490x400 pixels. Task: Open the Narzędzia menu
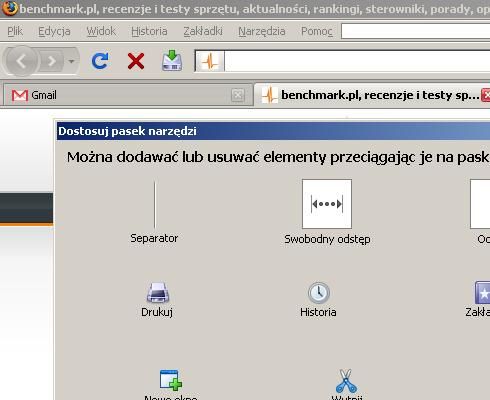(x=262, y=31)
